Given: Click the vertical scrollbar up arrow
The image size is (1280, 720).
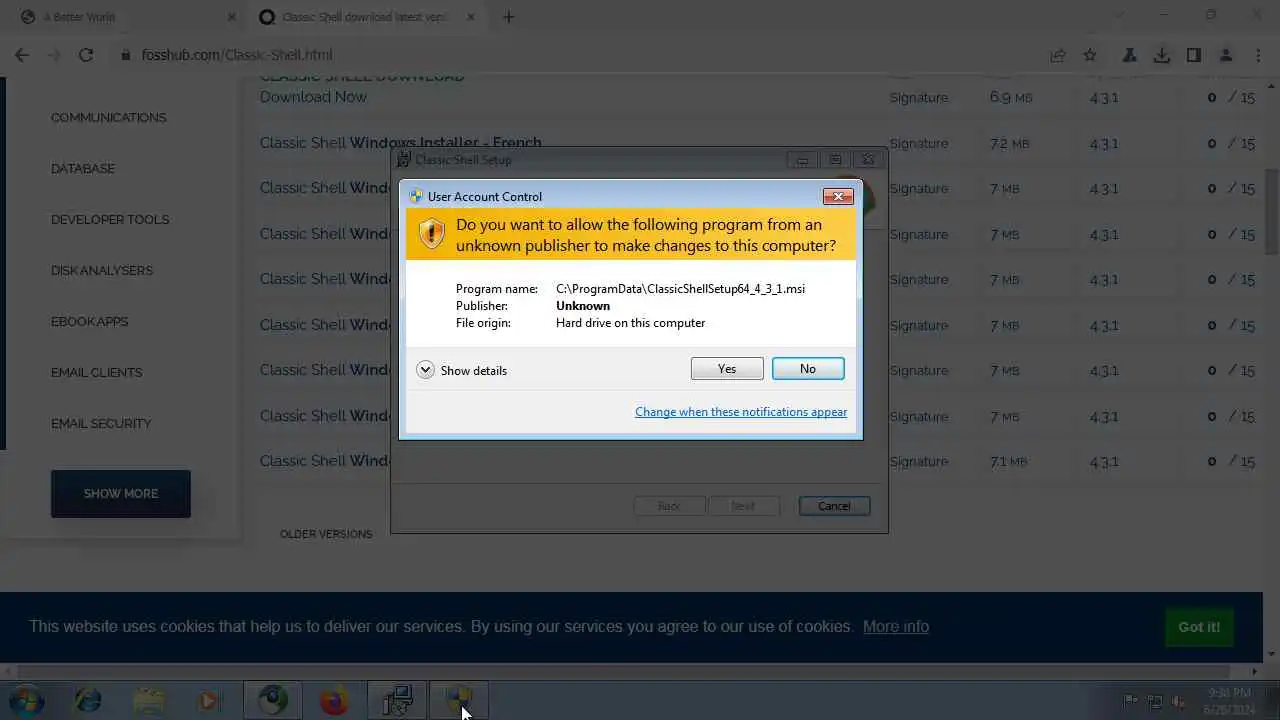Looking at the screenshot, I should coord(1272,84).
